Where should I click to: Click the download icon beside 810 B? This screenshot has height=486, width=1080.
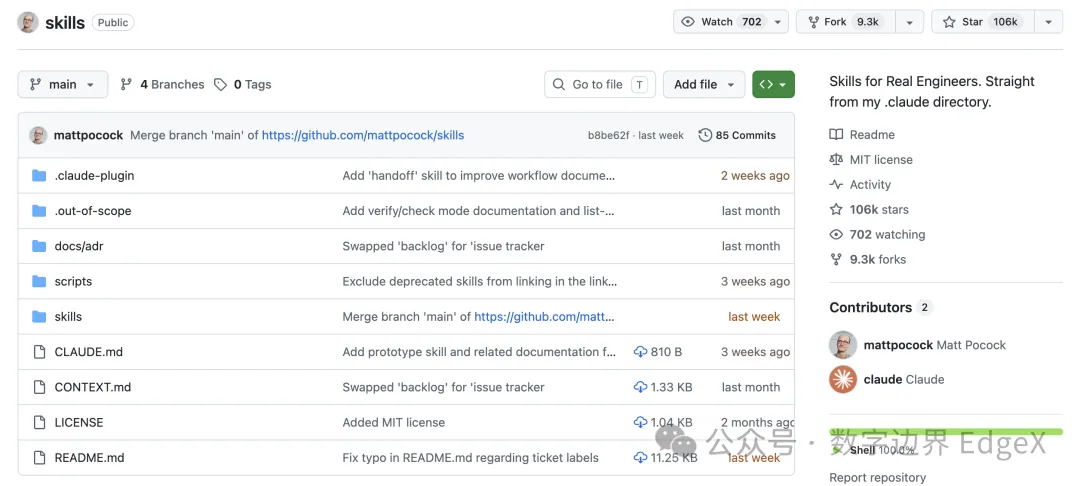[x=641, y=352]
